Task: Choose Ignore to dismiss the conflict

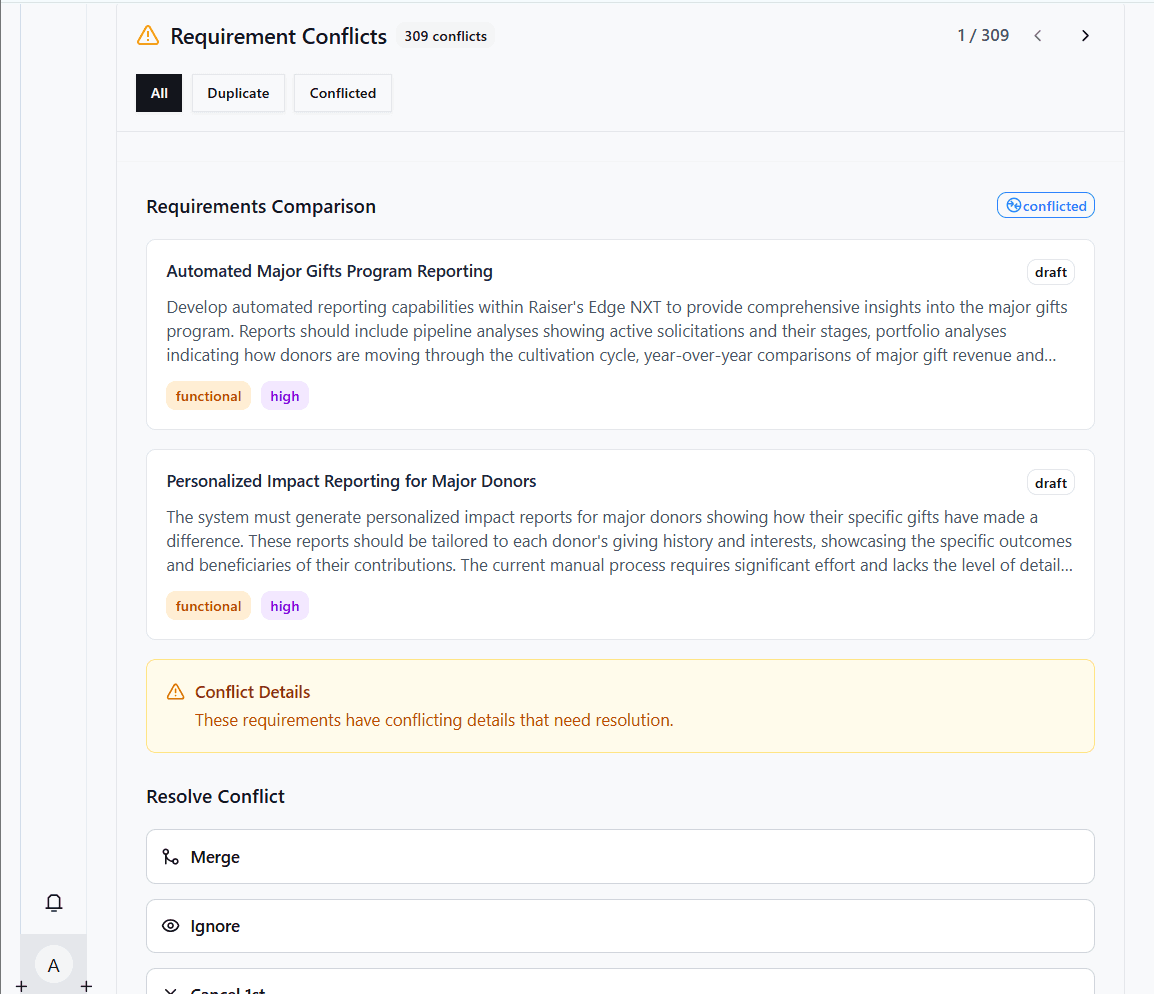Action: click(620, 926)
